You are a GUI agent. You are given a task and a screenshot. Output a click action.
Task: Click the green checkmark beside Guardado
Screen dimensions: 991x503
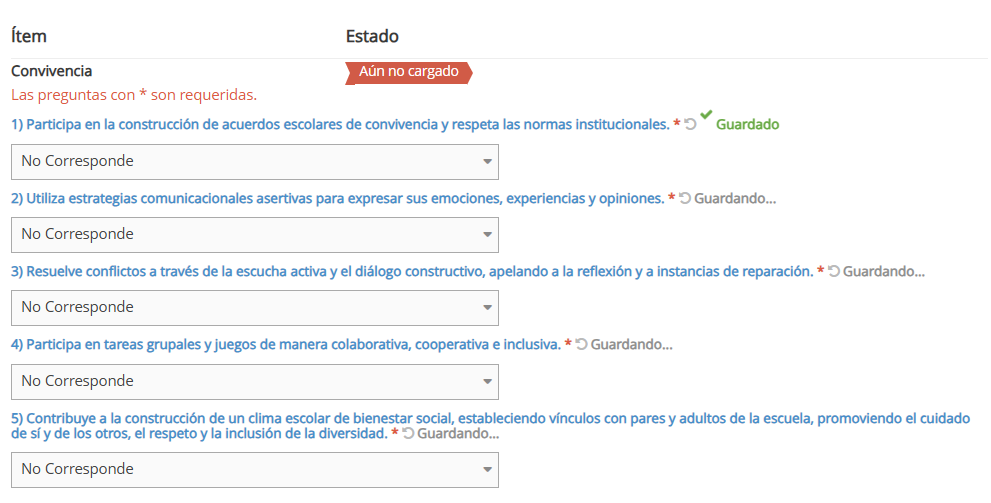[x=706, y=117]
